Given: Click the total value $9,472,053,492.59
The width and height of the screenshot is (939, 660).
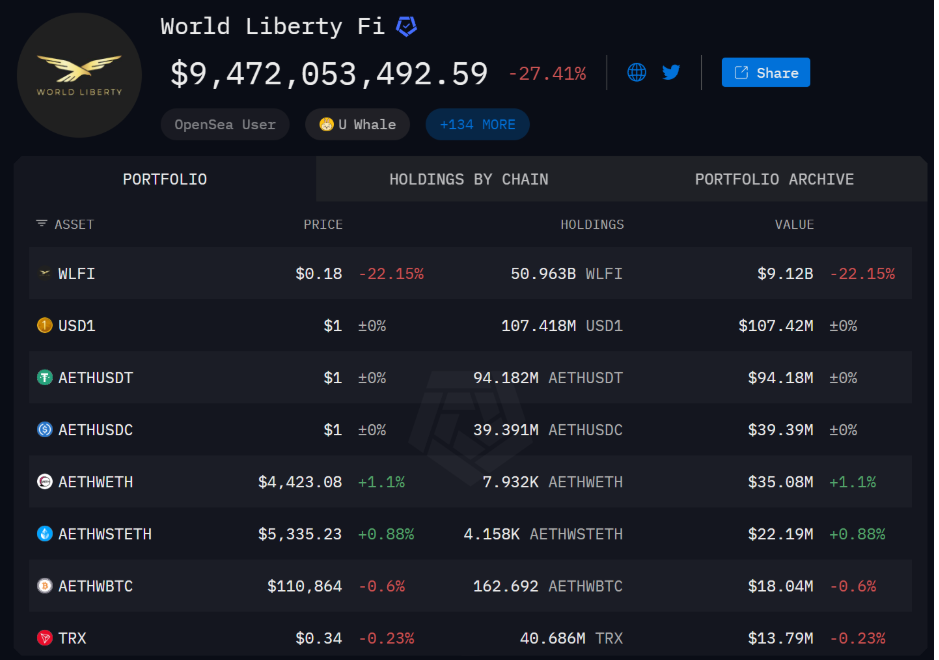Looking at the screenshot, I should coord(329,74).
